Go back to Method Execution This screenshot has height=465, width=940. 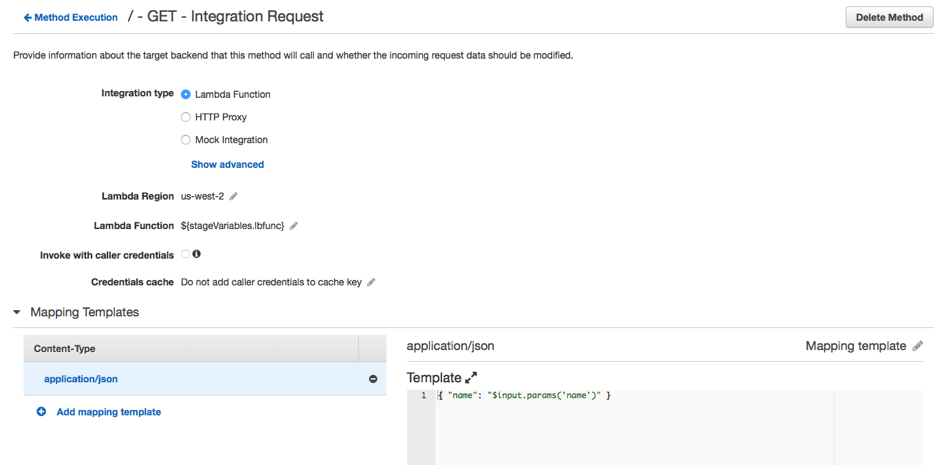click(70, 17)
